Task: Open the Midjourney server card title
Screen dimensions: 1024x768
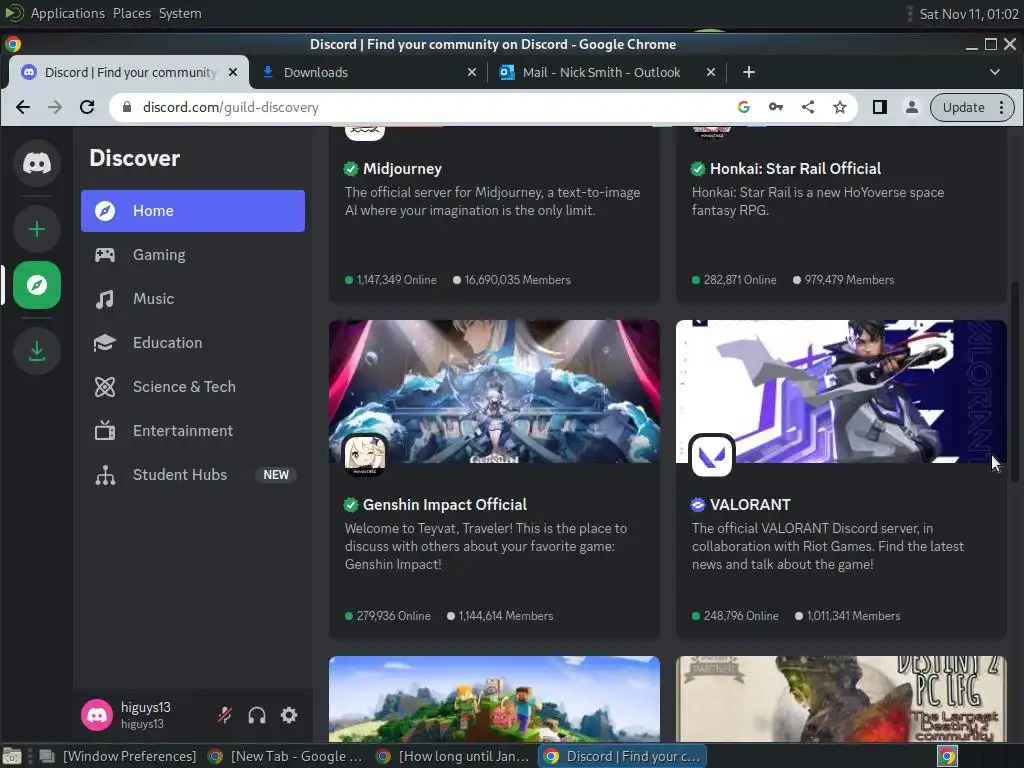Action: point(402,168)
